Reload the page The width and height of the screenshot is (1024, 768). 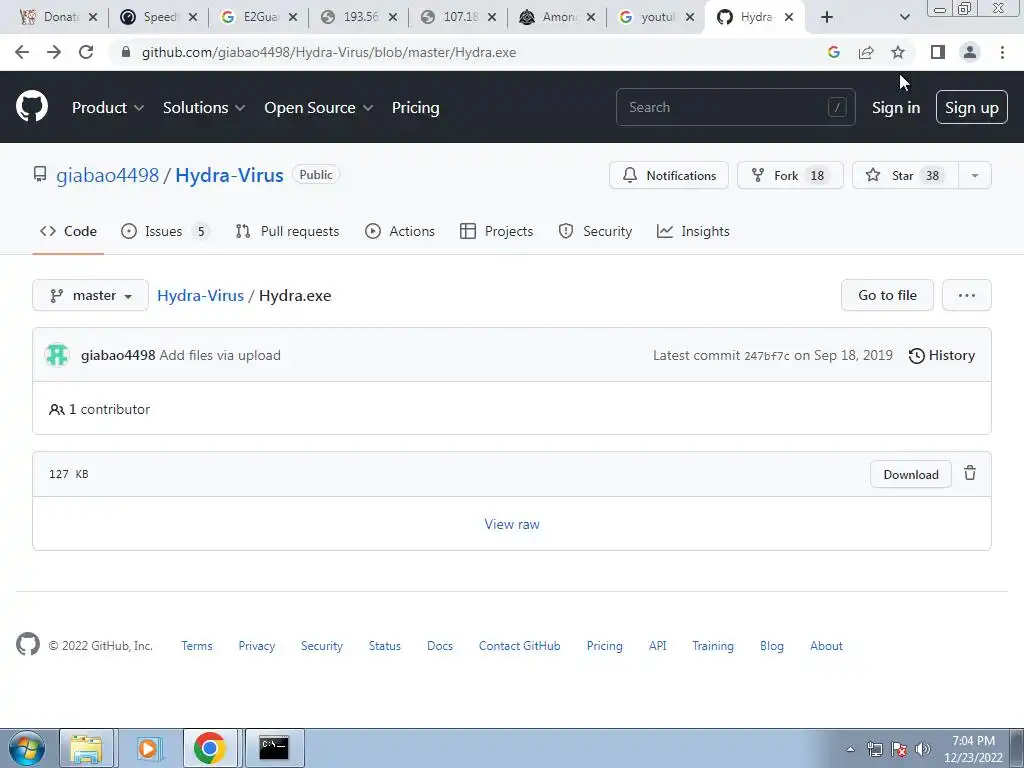pyautogui.click(x=86, y=52)
